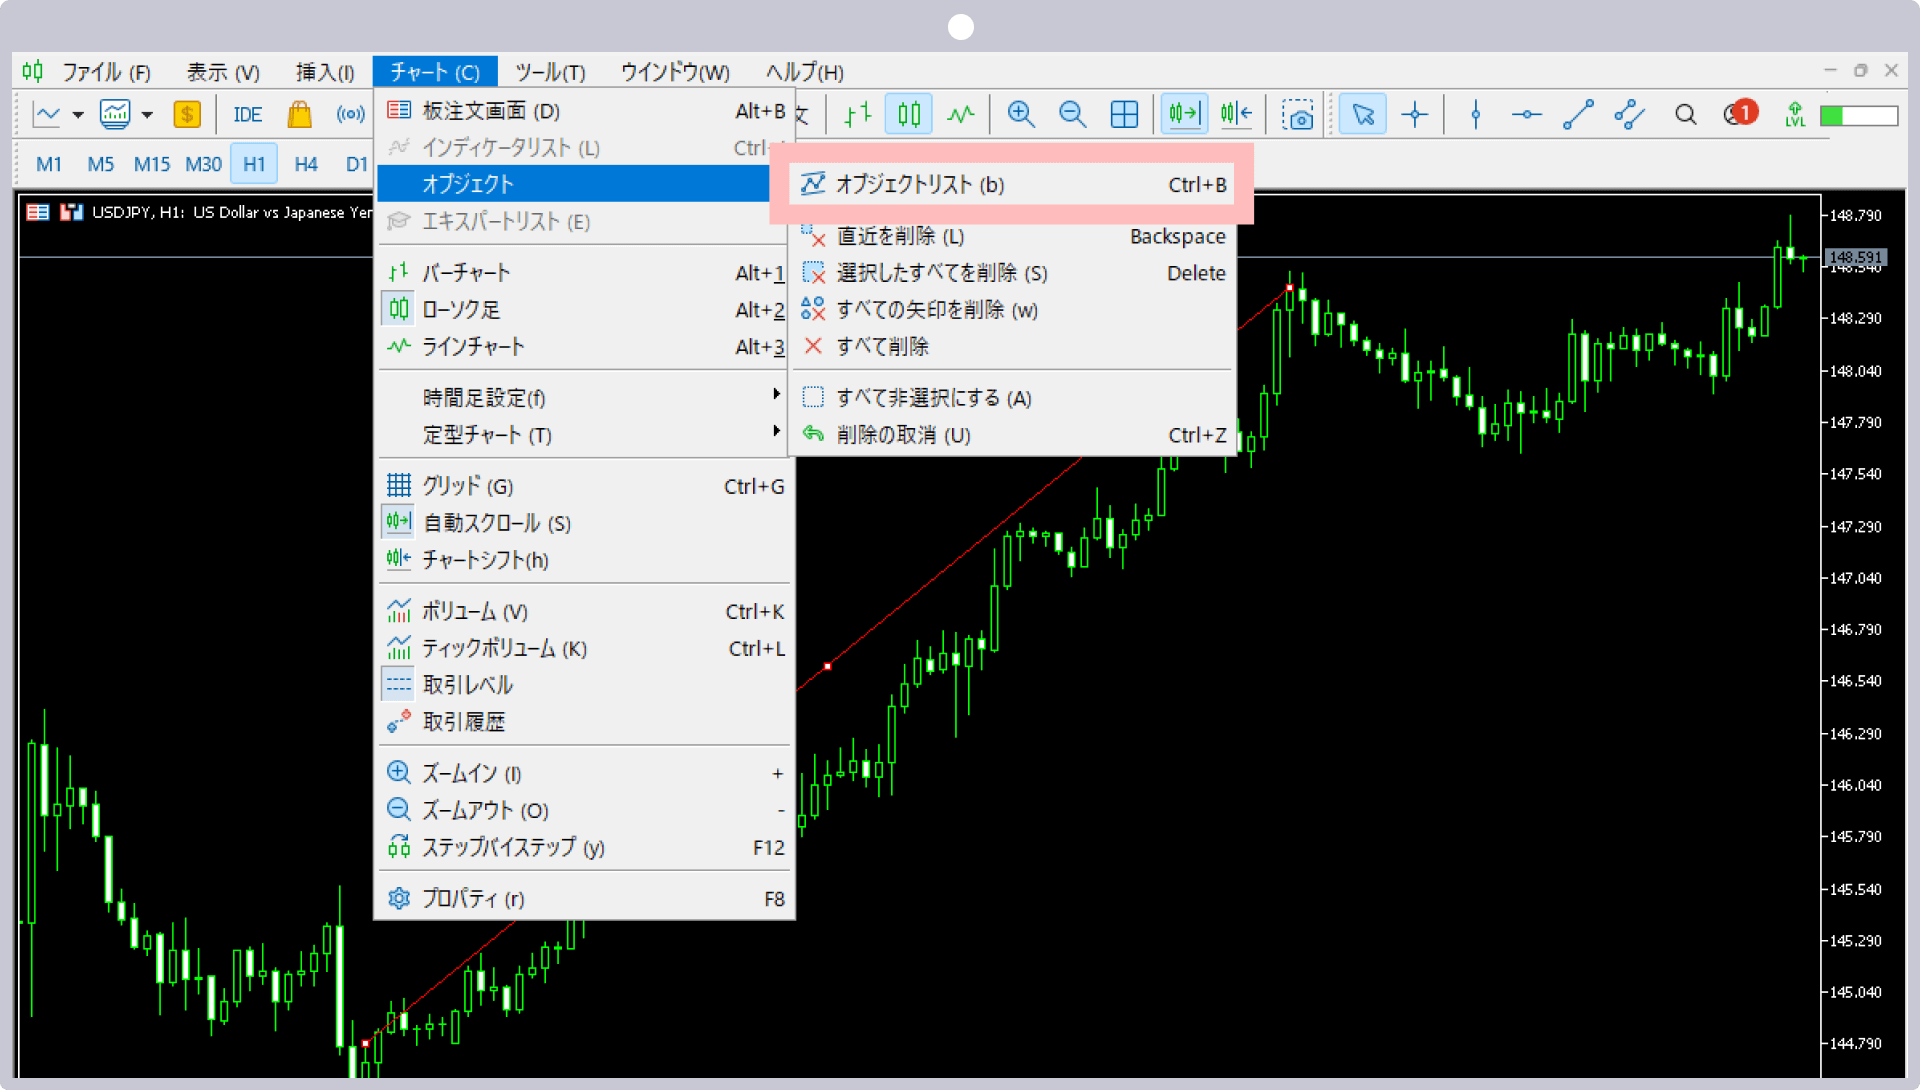The width and height of the screenshot is (1920, 1090).
Task: Select candlestick chart toolbar icon
Action: click(909, 114)
